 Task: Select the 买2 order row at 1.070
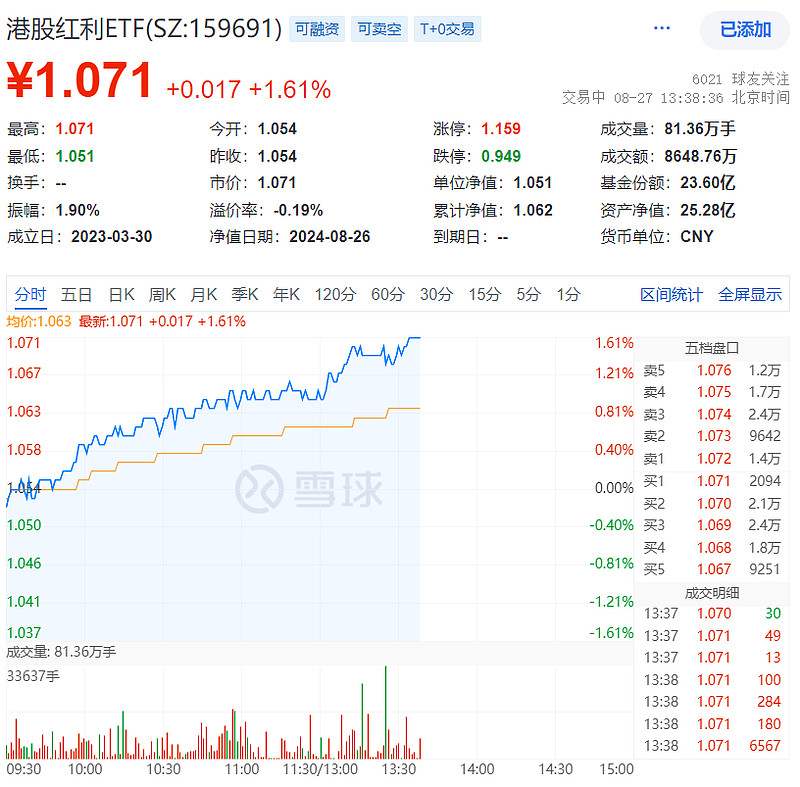coord(712,503)
